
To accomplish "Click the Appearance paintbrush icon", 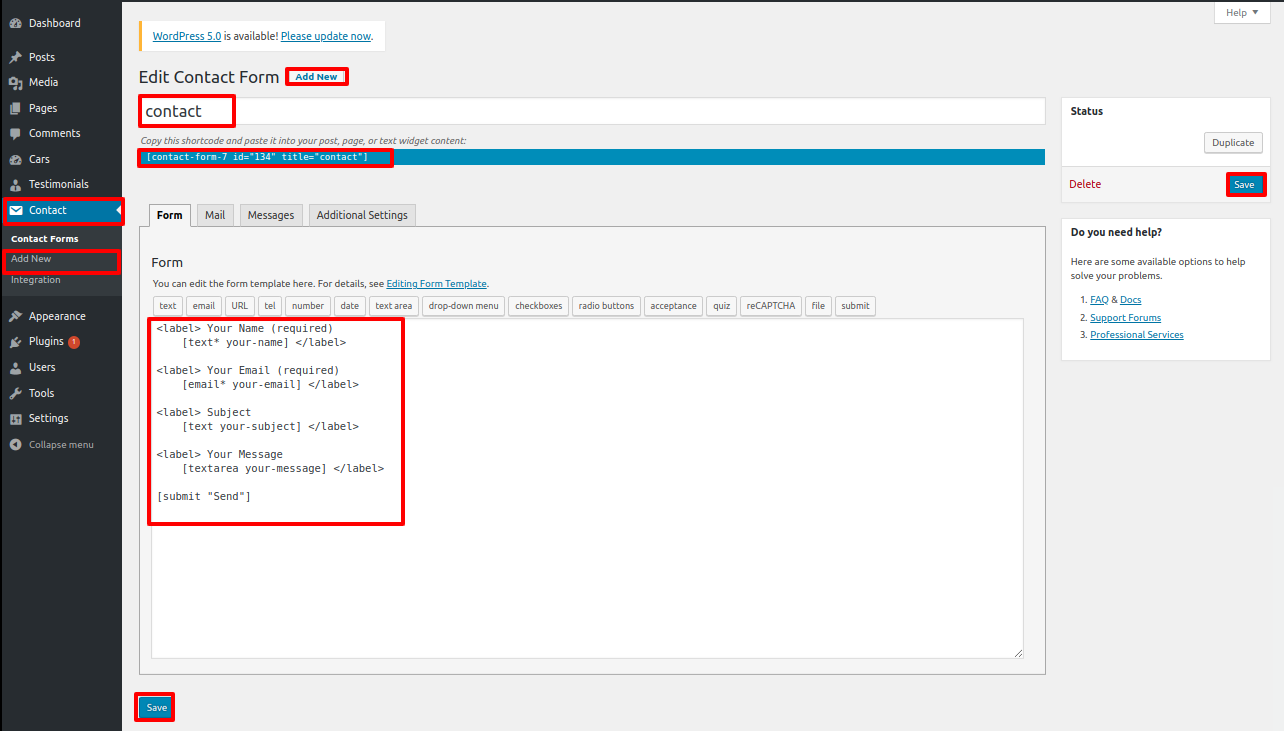I will pos(16,316).
